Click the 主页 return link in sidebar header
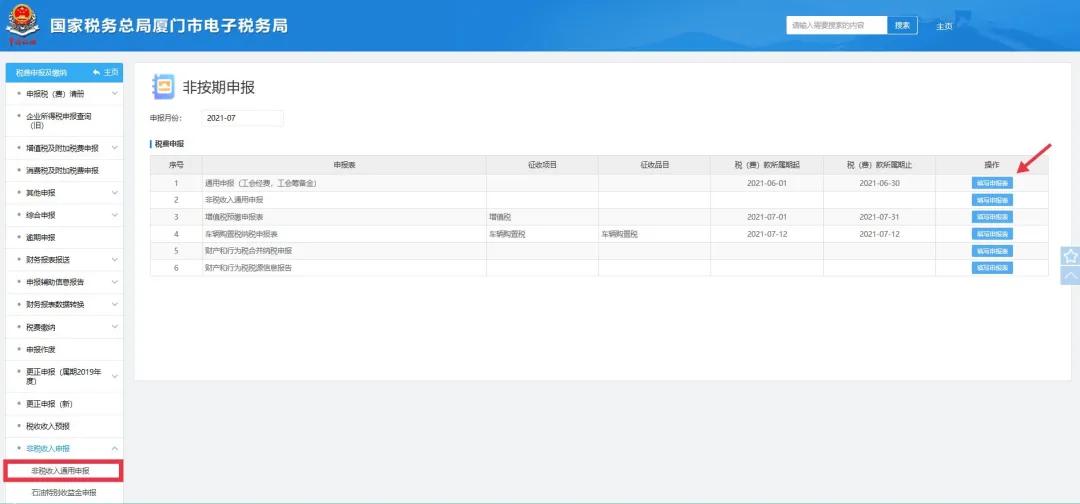The height and width of the screenshot is (504, 1080). 105,72
